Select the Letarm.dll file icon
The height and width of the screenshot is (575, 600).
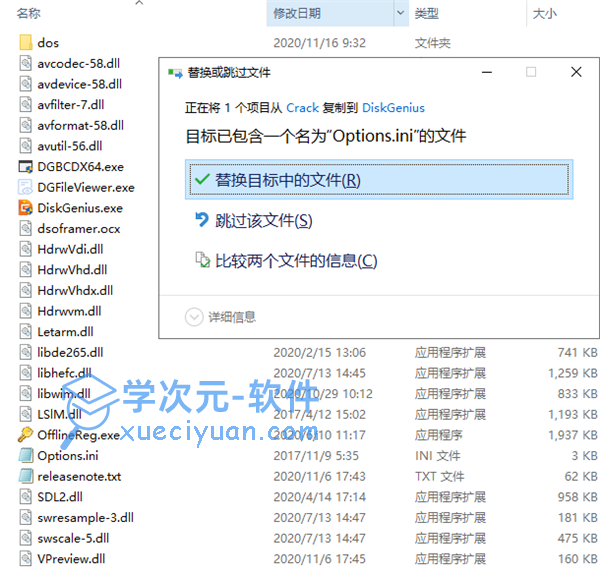pyautogui.click(x=26, y=332)
